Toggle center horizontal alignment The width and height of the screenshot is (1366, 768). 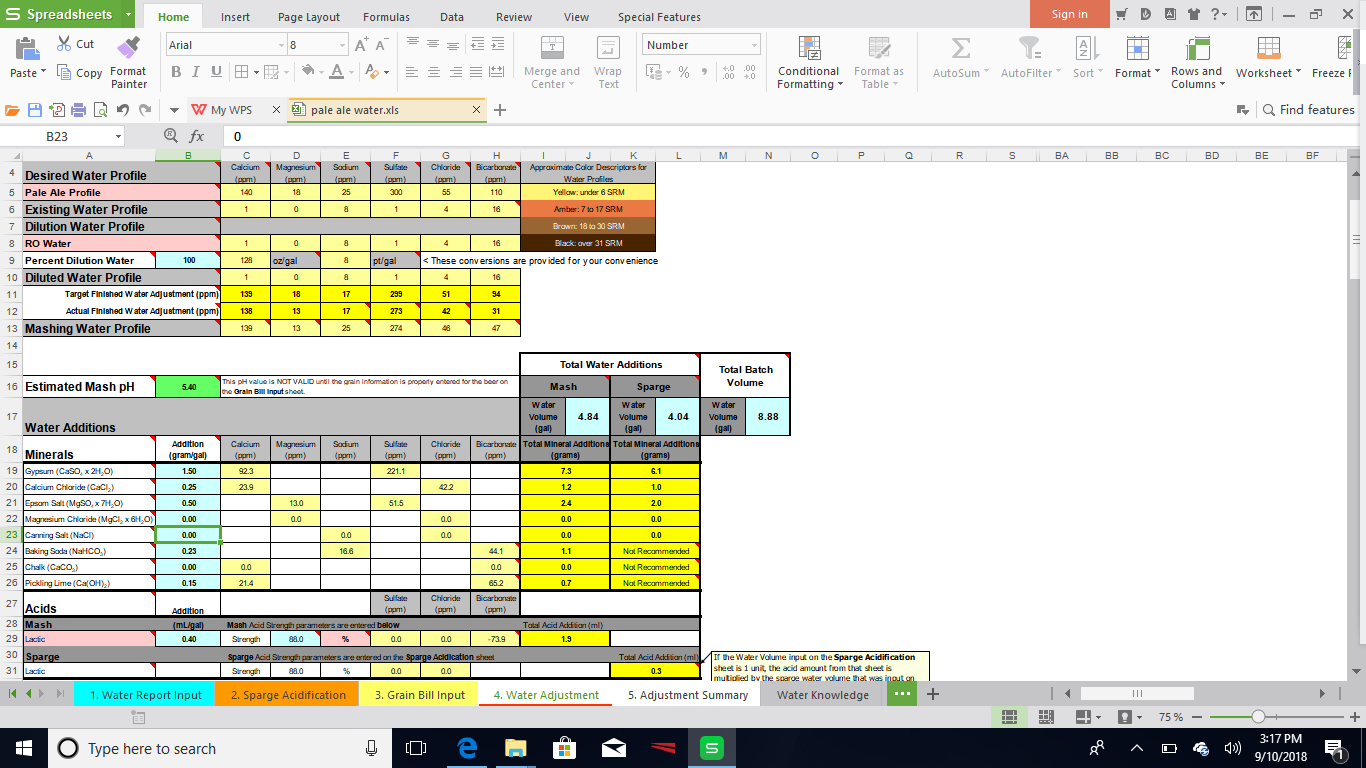tap(434, 72)
